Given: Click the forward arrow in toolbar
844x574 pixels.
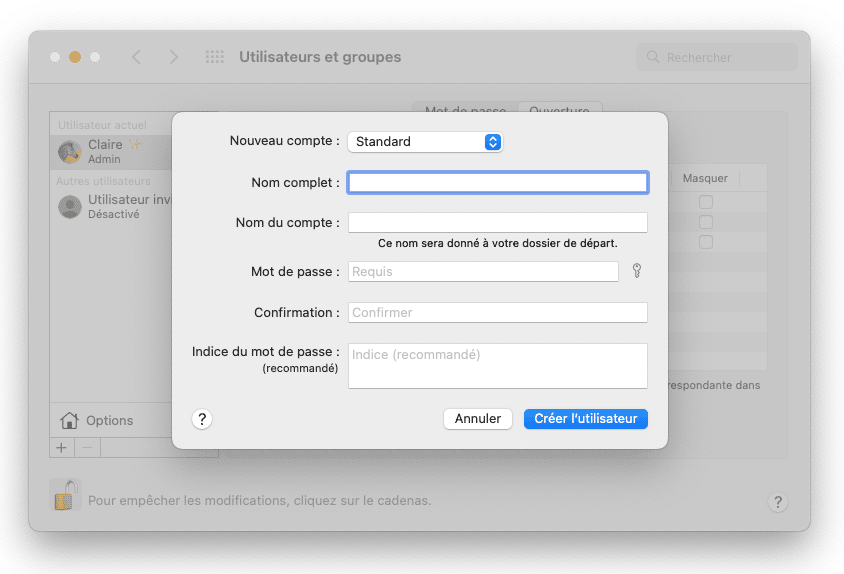Looking at the screenshot, I should 174,57.
